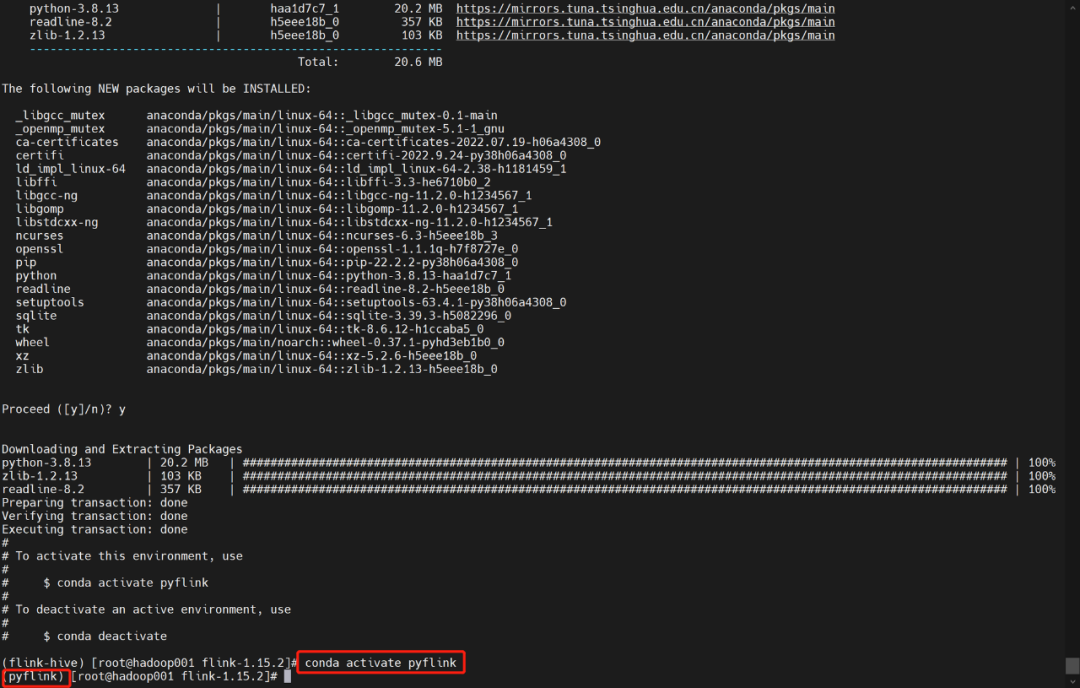Click the '# To activate this environment, use' line

click(122, 556)
